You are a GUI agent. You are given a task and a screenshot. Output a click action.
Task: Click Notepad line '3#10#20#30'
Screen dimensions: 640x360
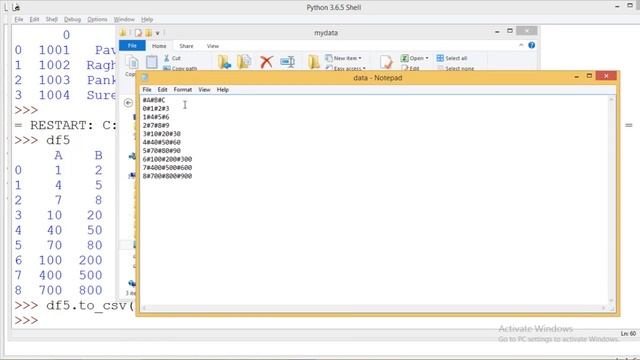(162, 134)
